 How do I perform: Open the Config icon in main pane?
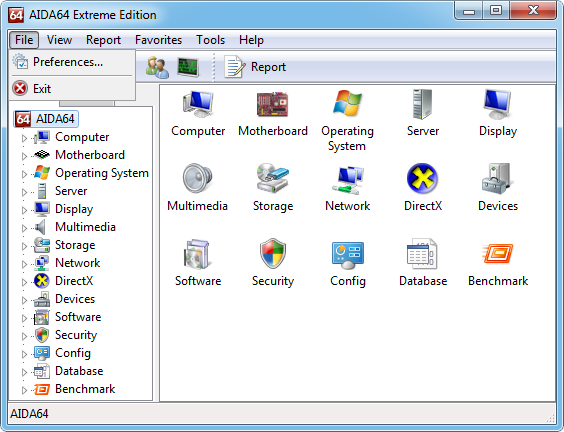click(x=347, y=255)
